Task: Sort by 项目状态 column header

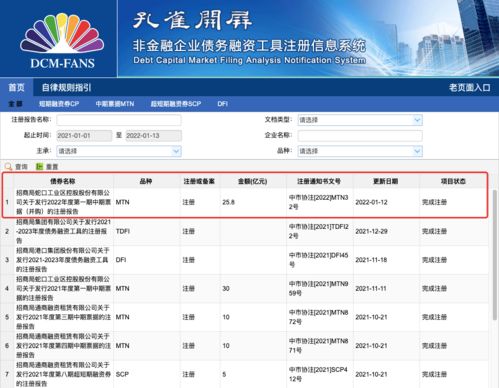Action: pyautogui.click(x=453, y=181)
